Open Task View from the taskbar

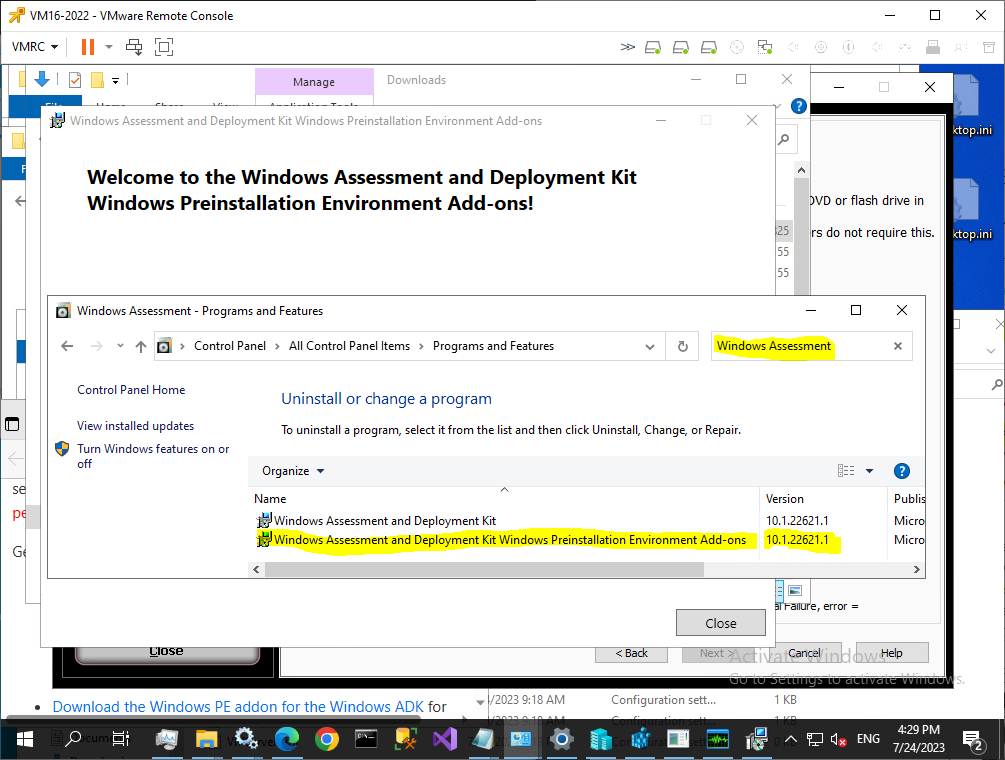tap(120, 739)
